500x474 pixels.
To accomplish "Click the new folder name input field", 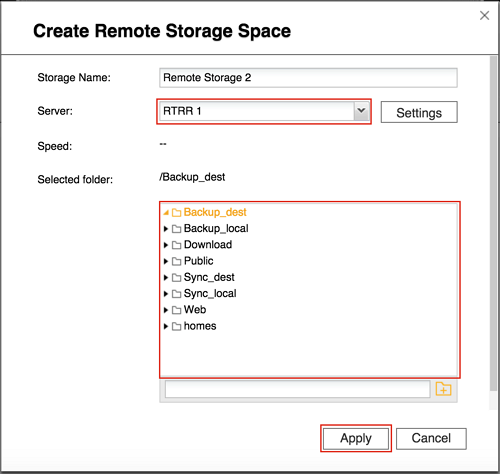I will click(x=297, y=389).
